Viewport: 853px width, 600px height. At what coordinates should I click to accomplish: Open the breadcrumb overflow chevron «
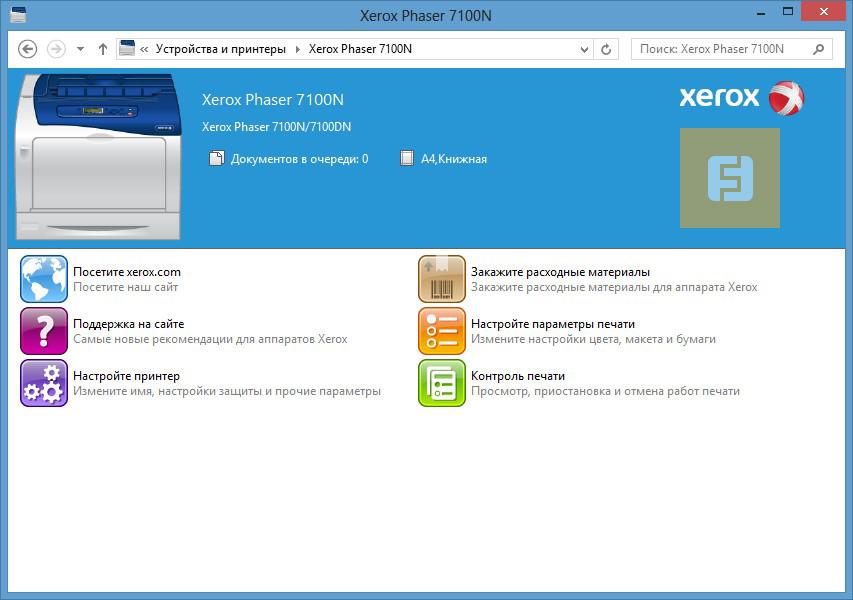click(x=144, y=48)
